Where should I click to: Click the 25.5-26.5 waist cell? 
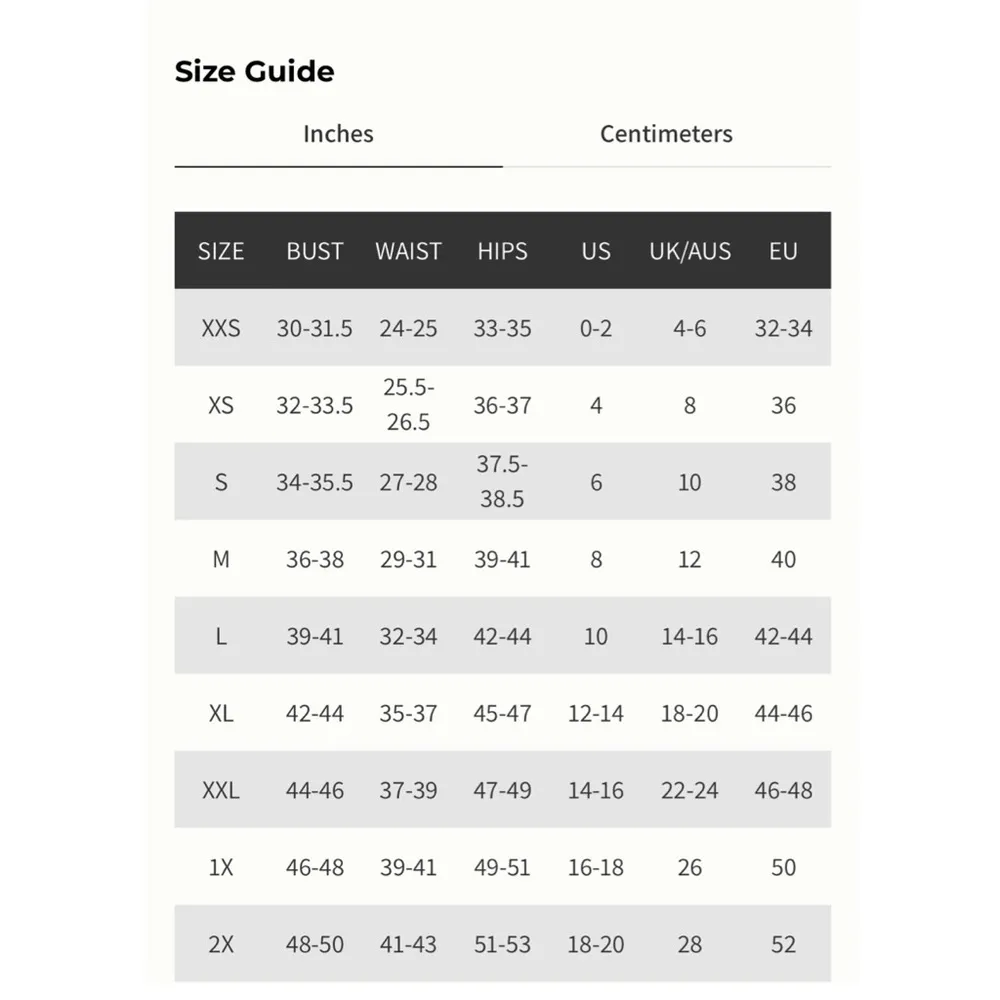click(x=408, y=405)
